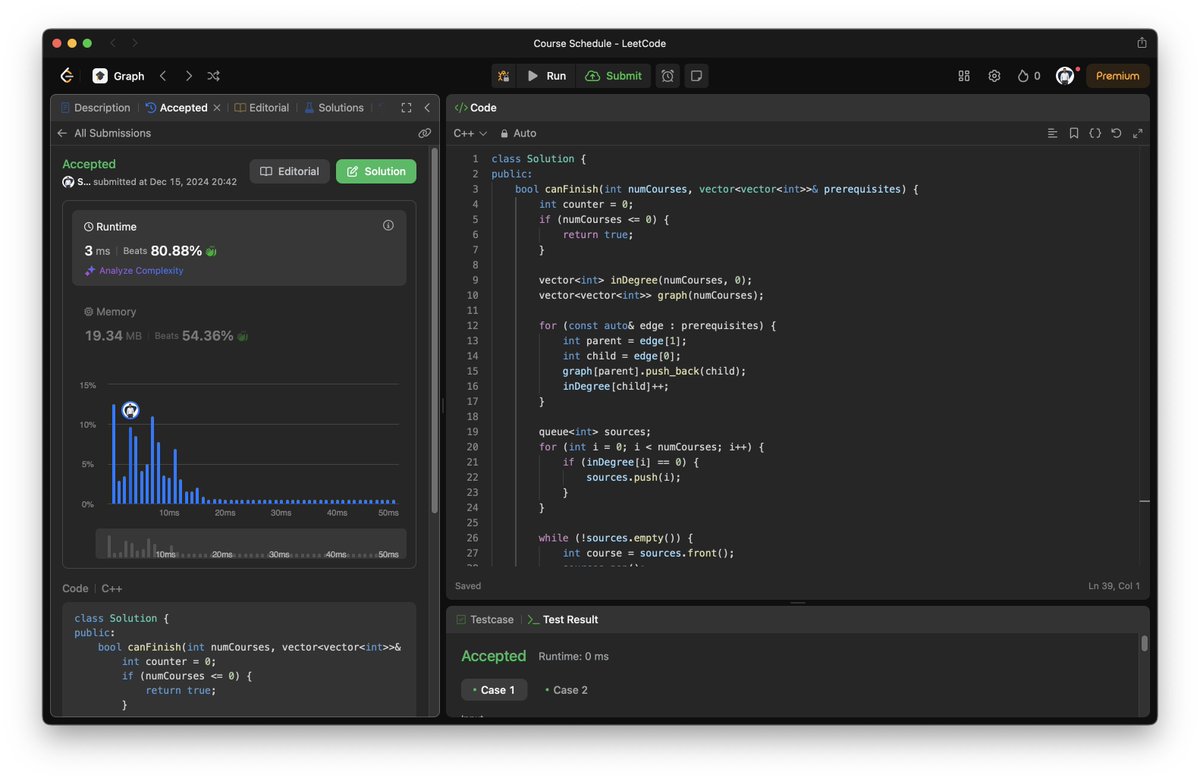Screen dimensions: 1200x781
Task: Run the code
Action: [x=546, y=76]
